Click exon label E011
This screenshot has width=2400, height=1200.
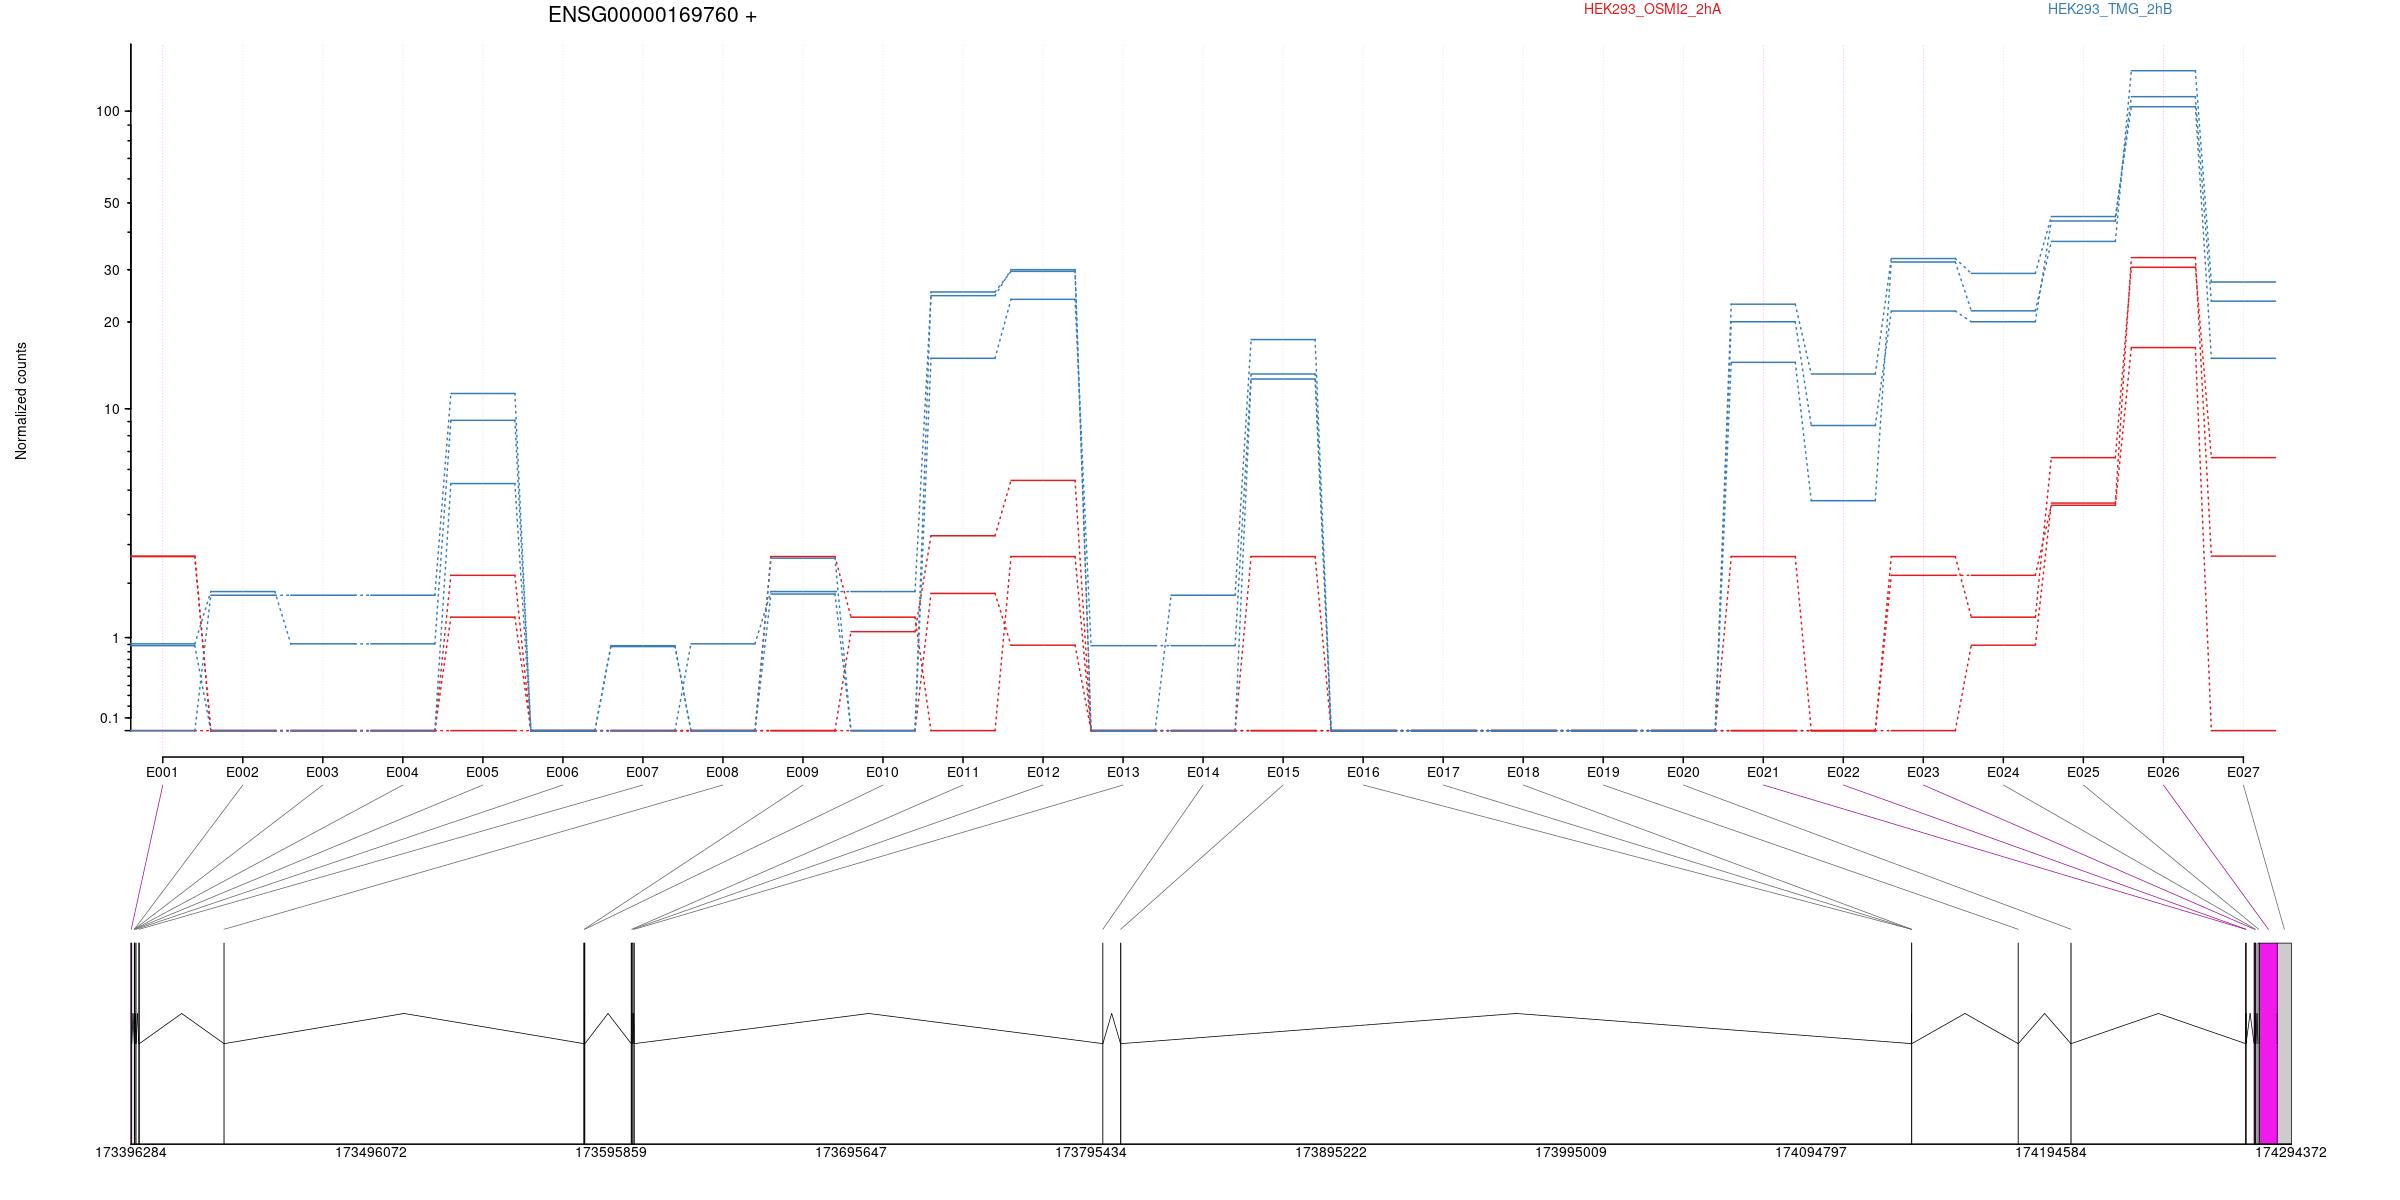pos(963,772)
